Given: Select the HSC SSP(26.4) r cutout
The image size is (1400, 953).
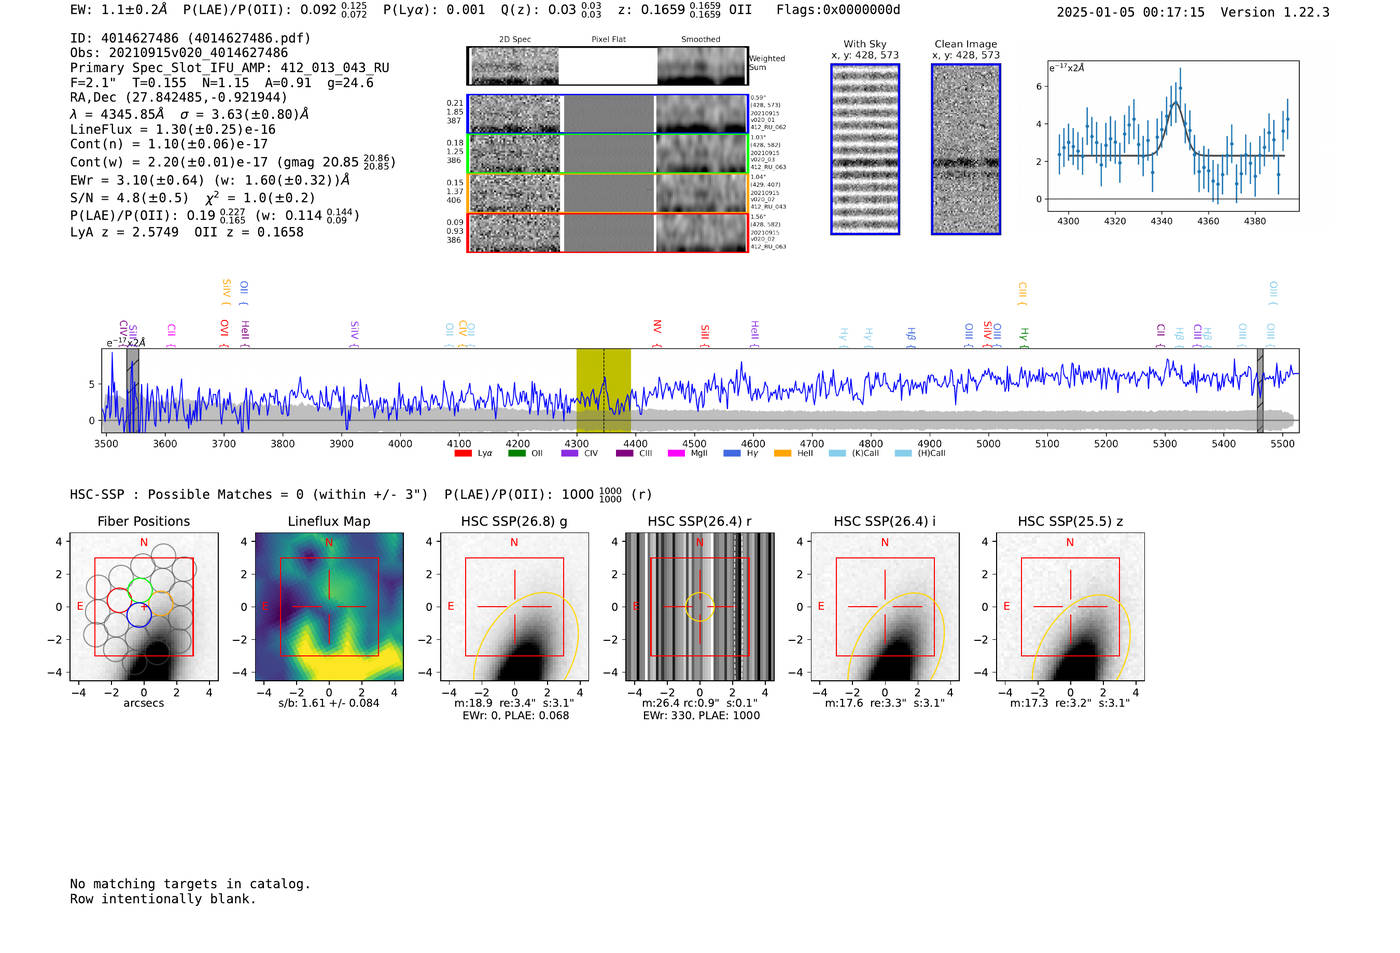Looking at the screenshot, I should 700,607.
